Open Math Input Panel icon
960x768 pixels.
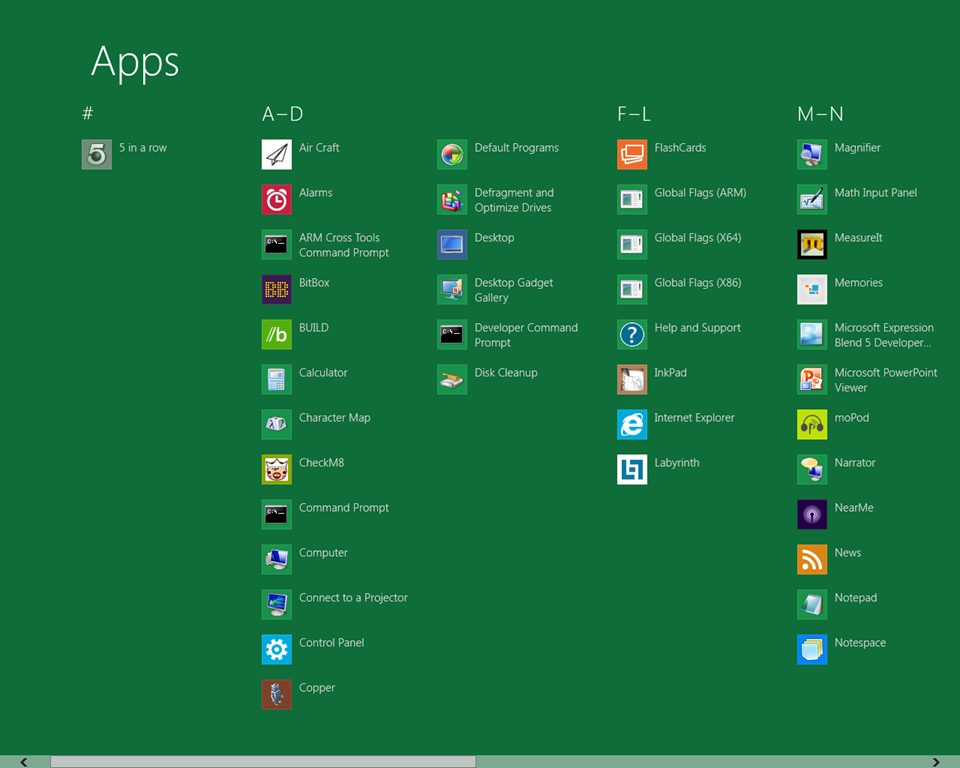(x=812, y=199)
